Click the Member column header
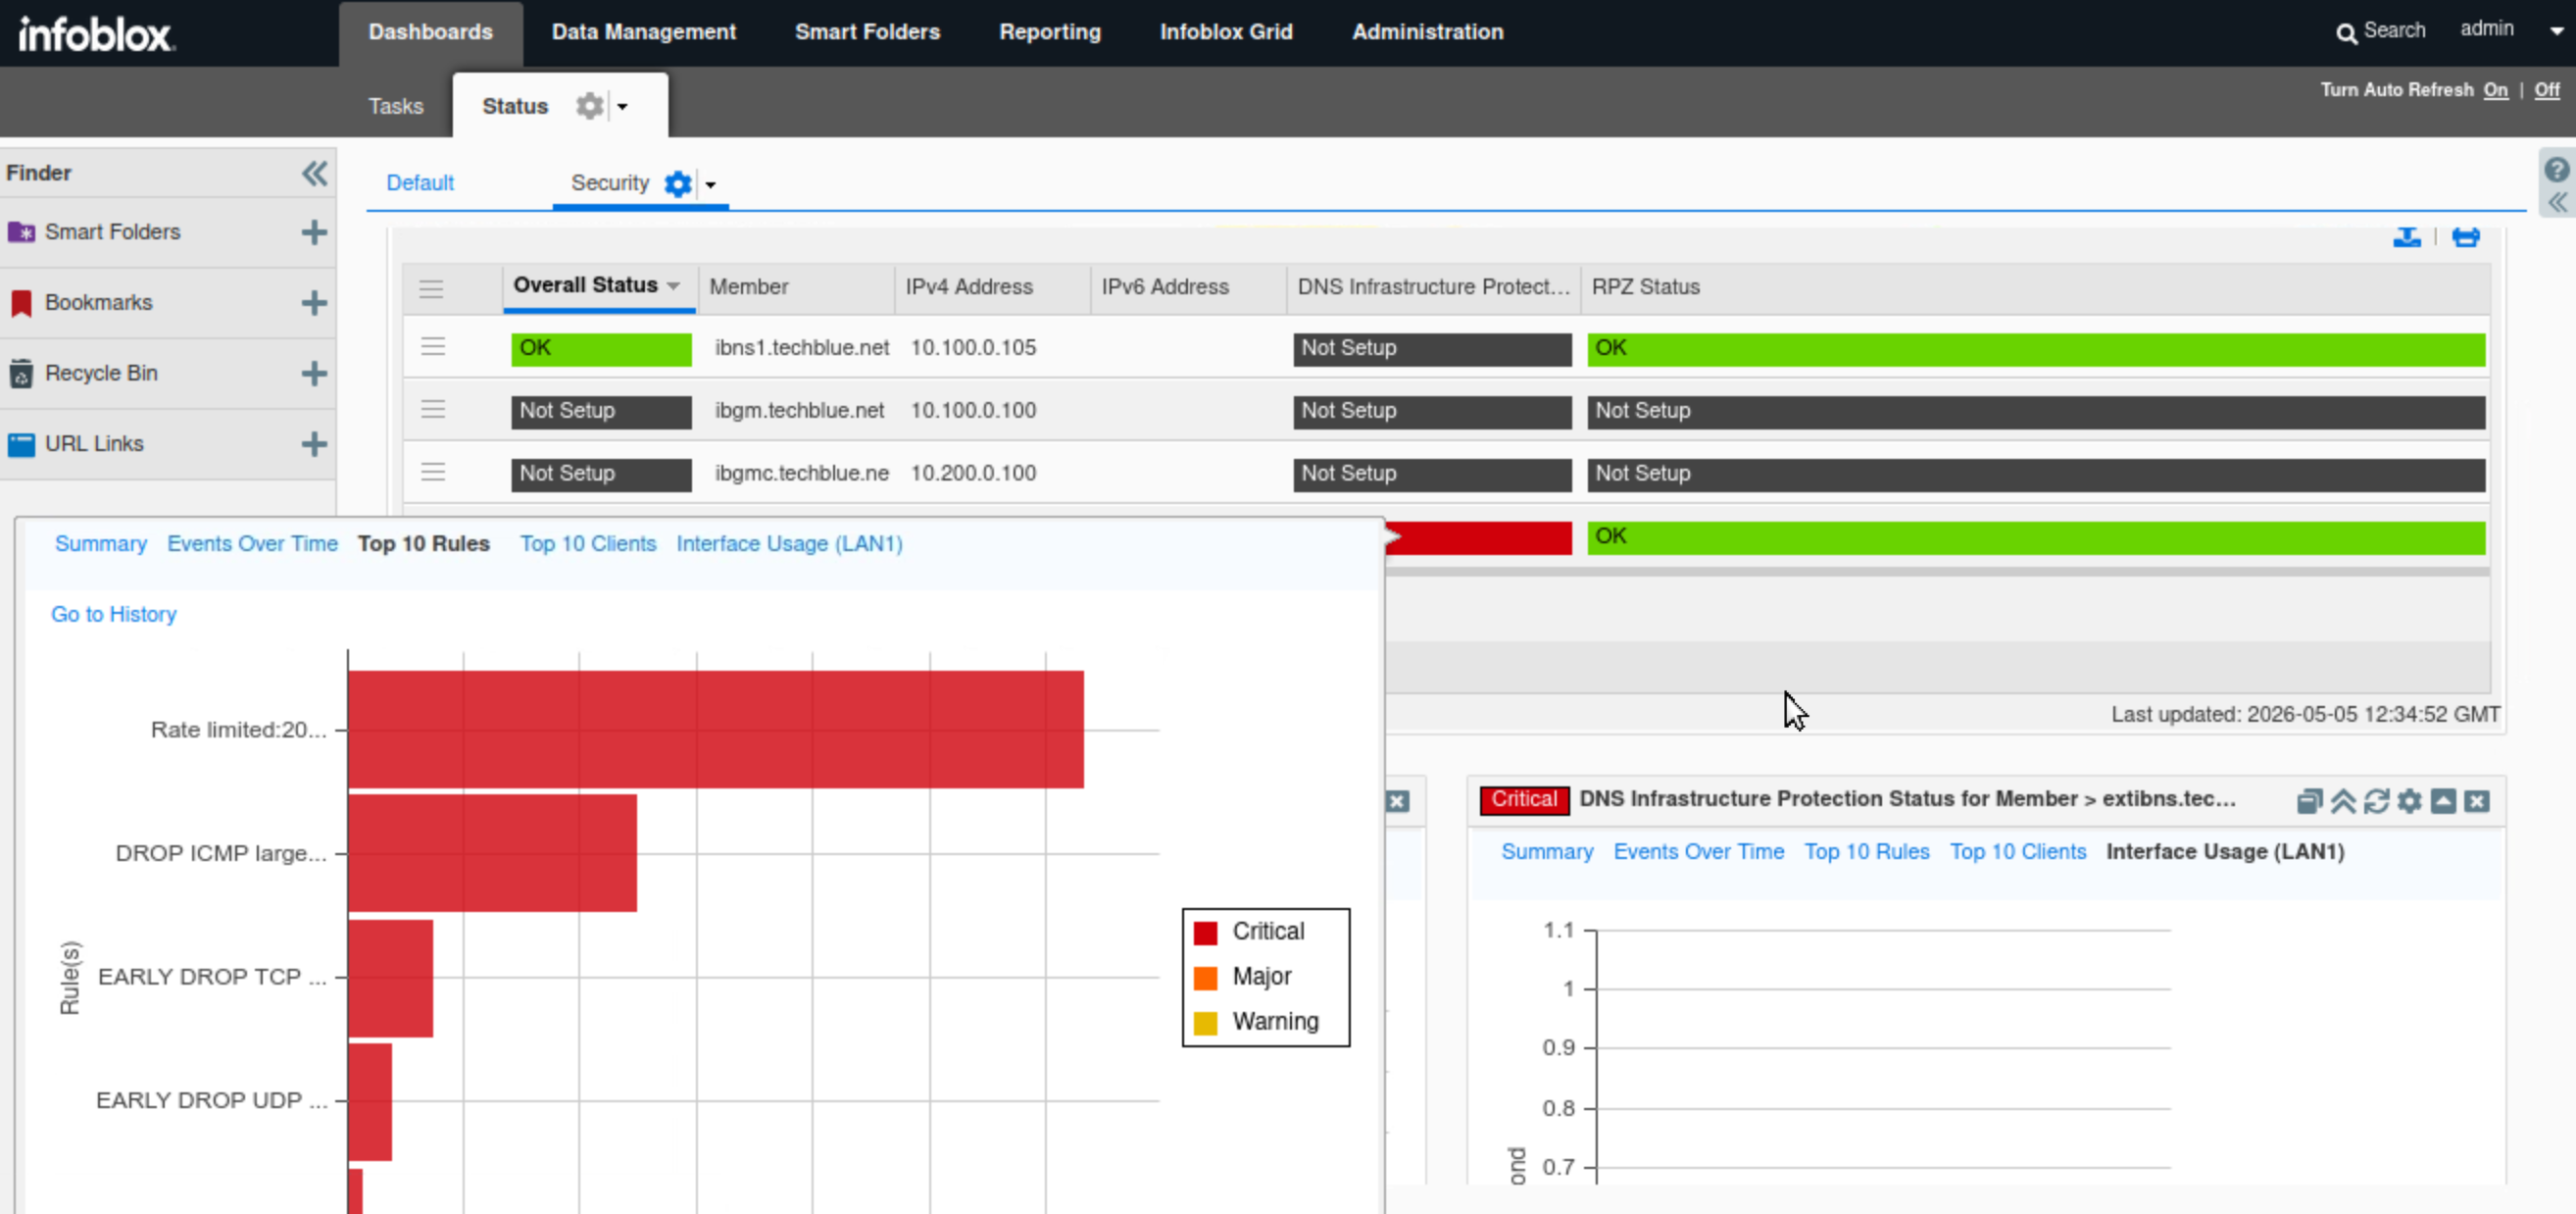Viewport: 2576px width, 1214px height. click(x=796, y=287)
